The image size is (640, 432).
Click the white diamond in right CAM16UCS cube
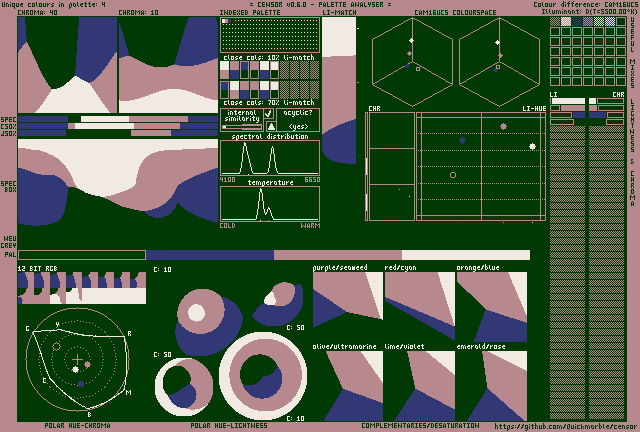pos(497,42)
